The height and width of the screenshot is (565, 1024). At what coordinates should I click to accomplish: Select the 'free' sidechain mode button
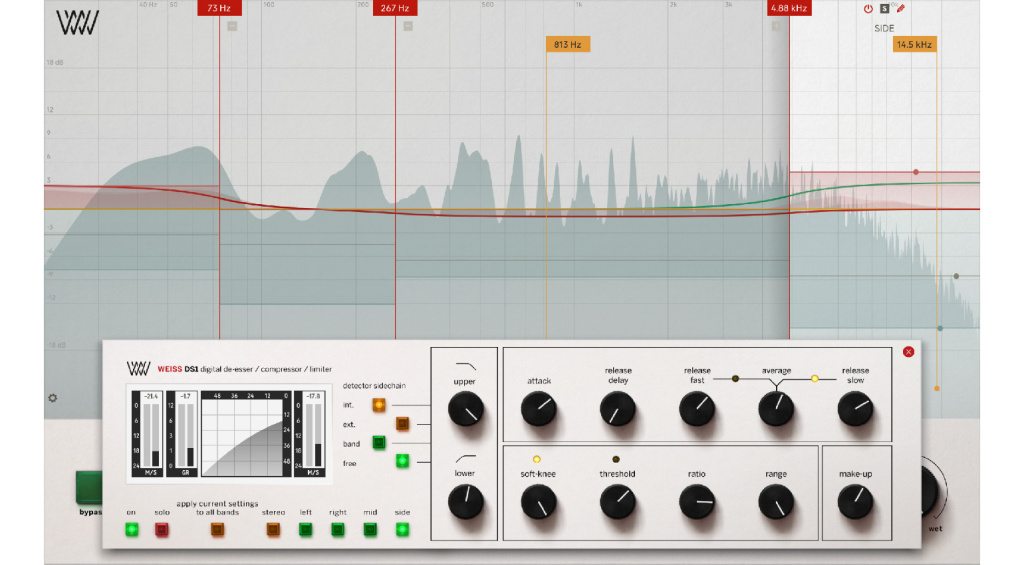point(402,462)
